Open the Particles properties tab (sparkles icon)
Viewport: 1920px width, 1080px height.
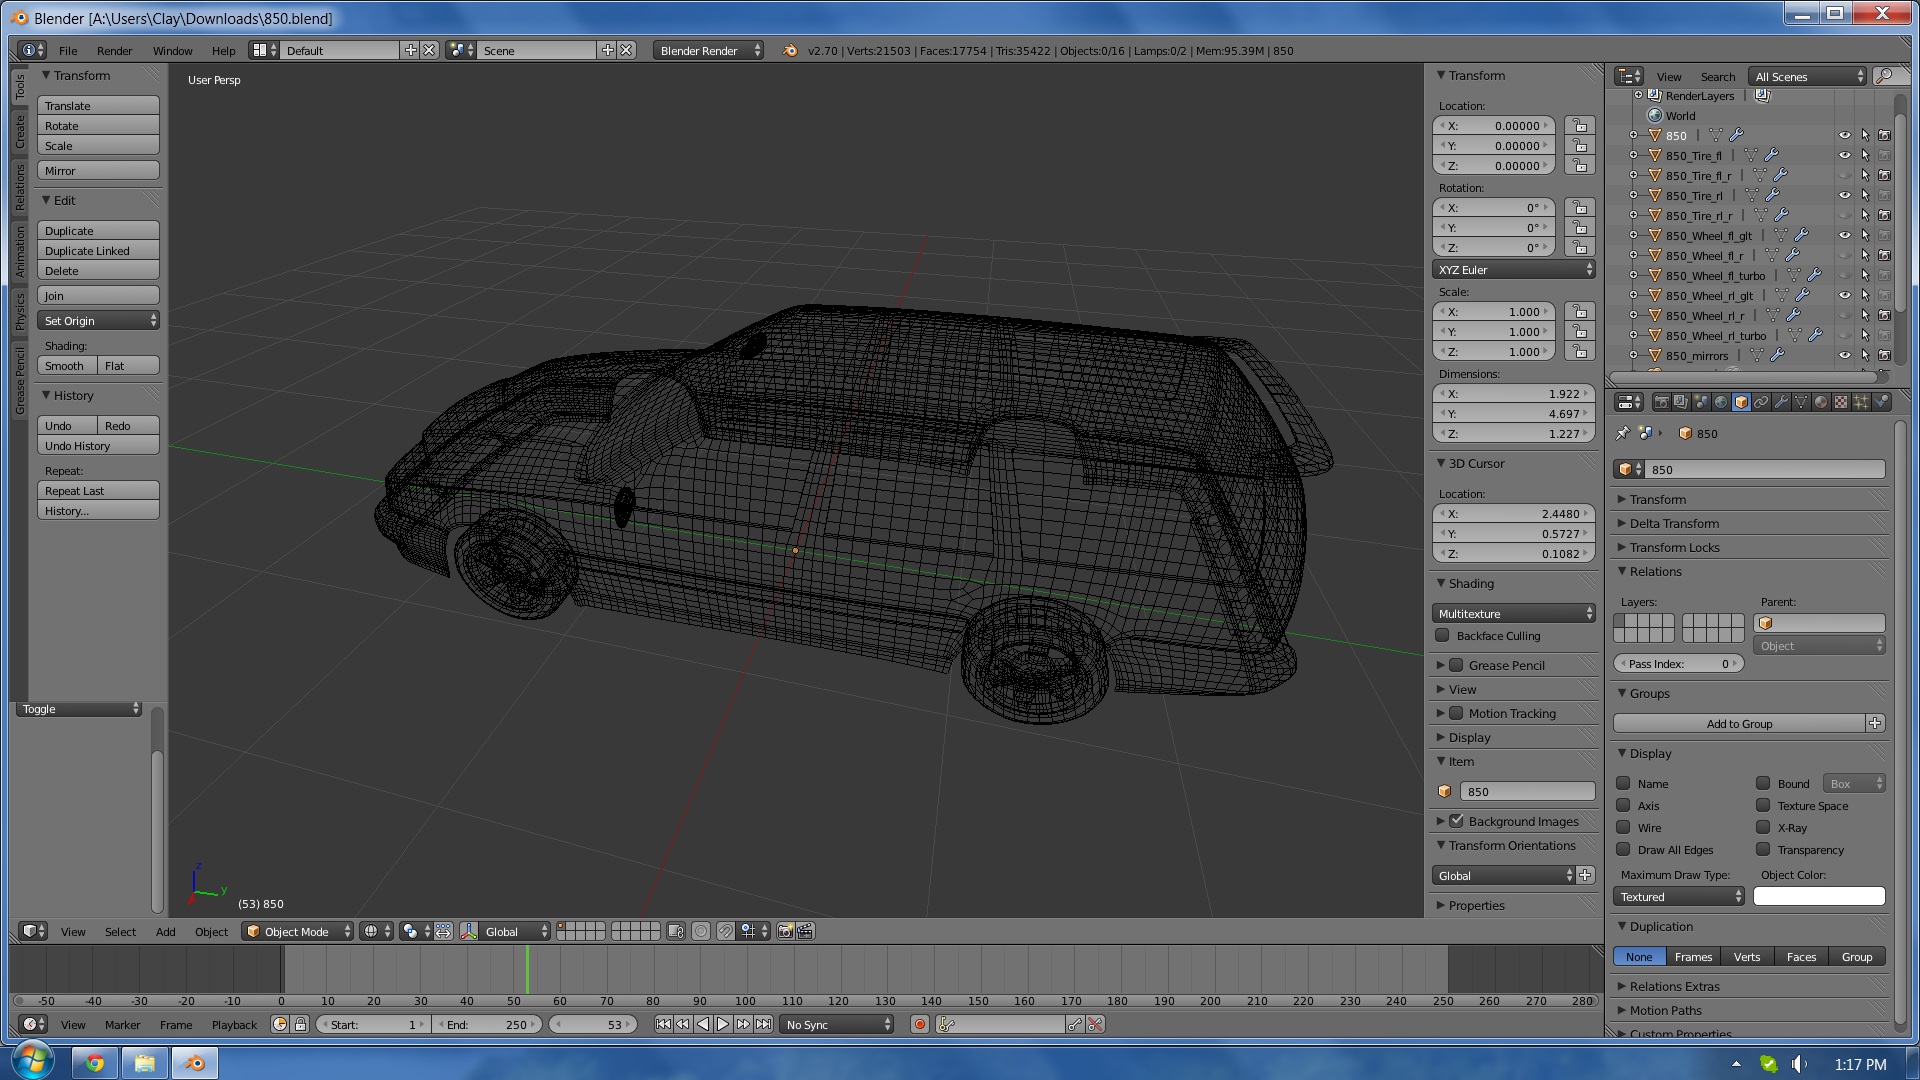click(1861, 402)
